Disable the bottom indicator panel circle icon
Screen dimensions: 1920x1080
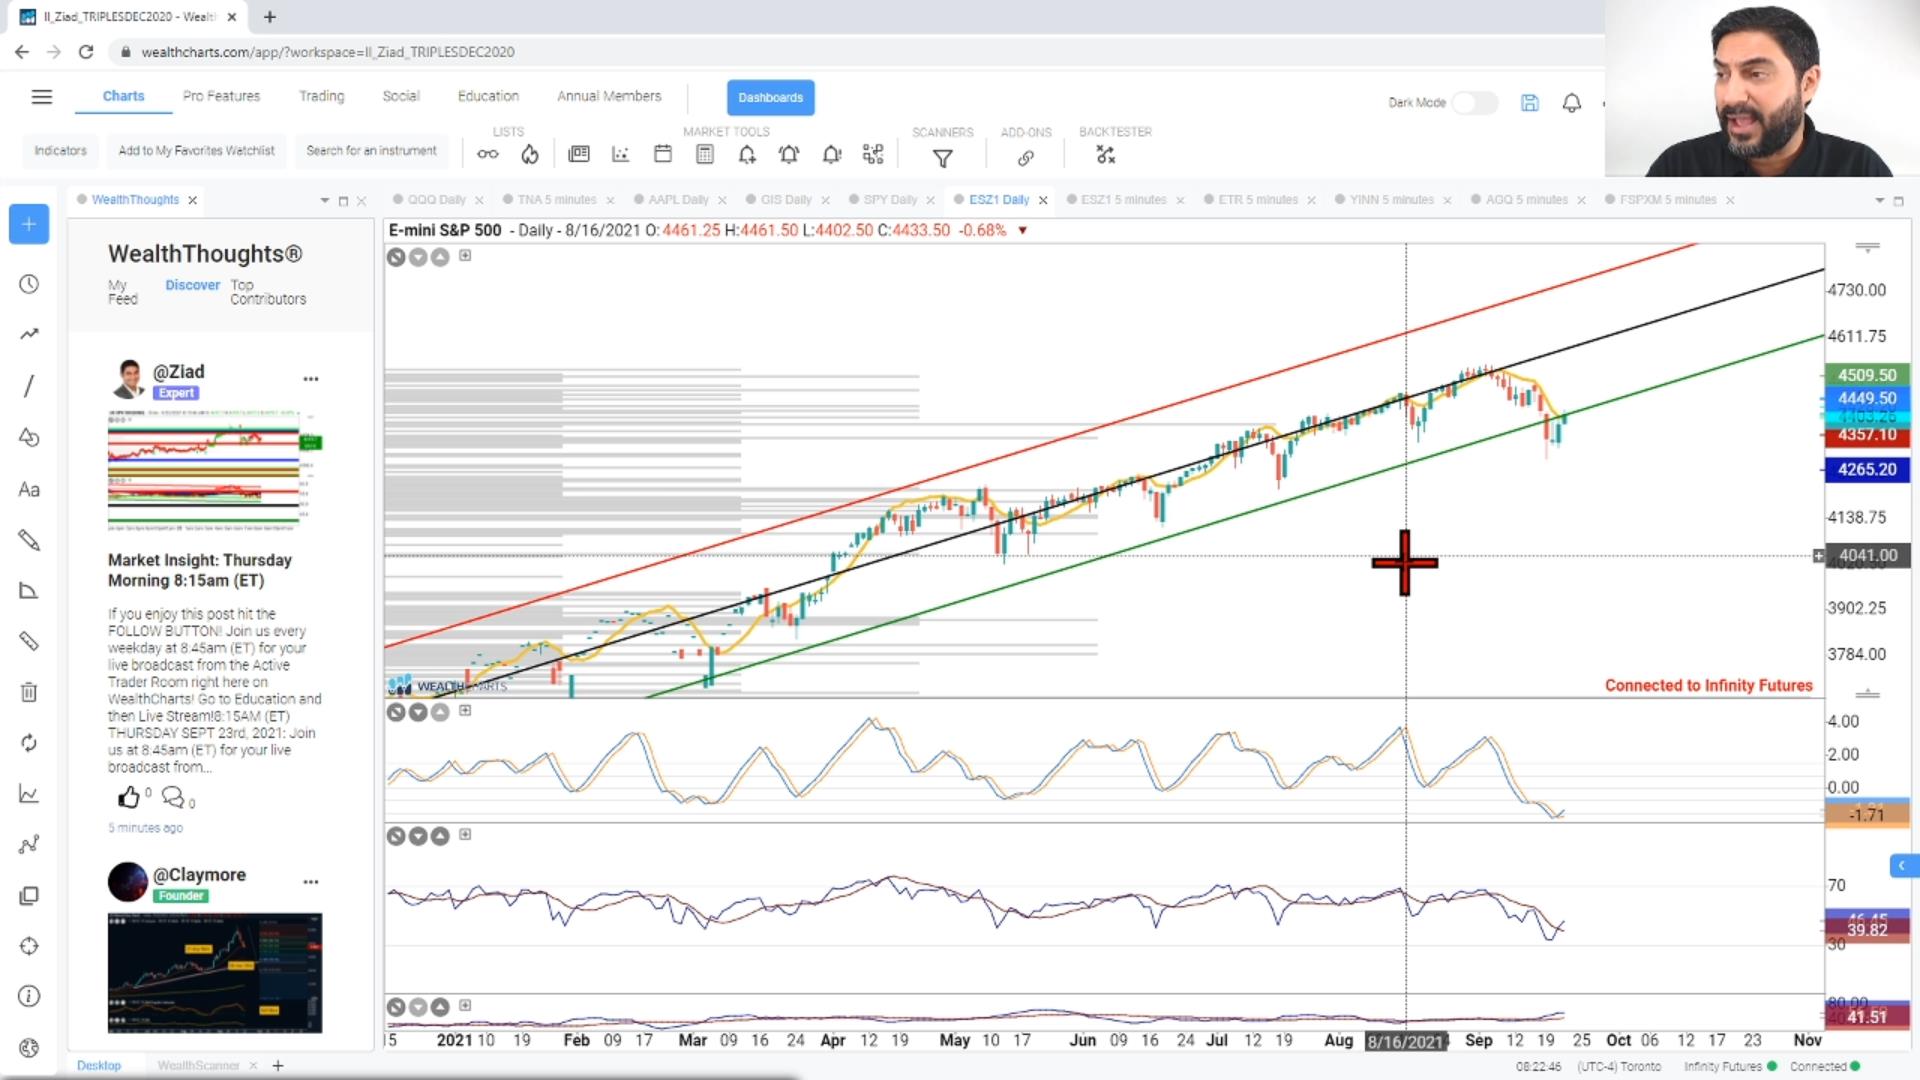coord(396,1007)
